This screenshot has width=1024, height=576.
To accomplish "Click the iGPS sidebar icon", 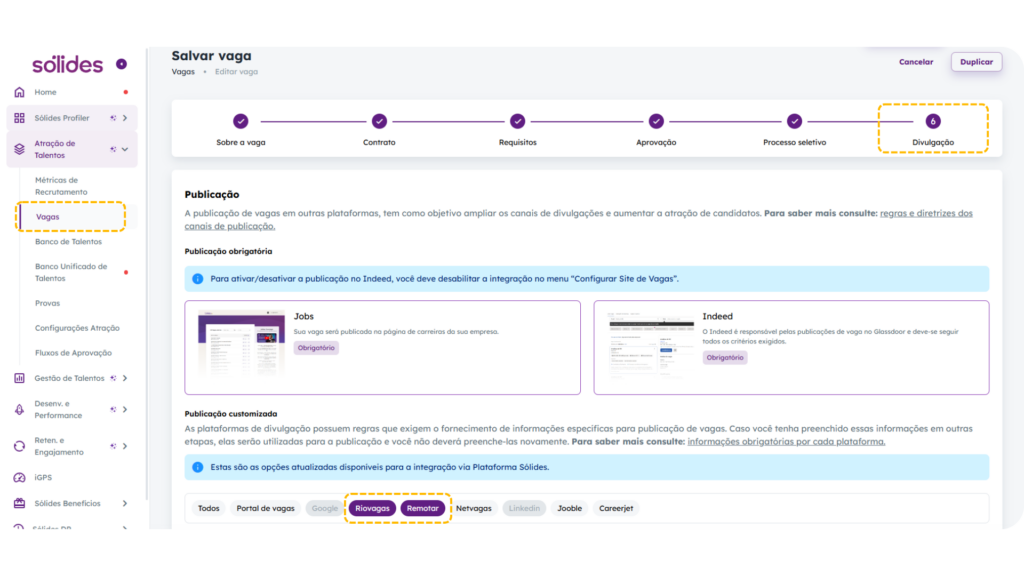I will coord(20,478).
